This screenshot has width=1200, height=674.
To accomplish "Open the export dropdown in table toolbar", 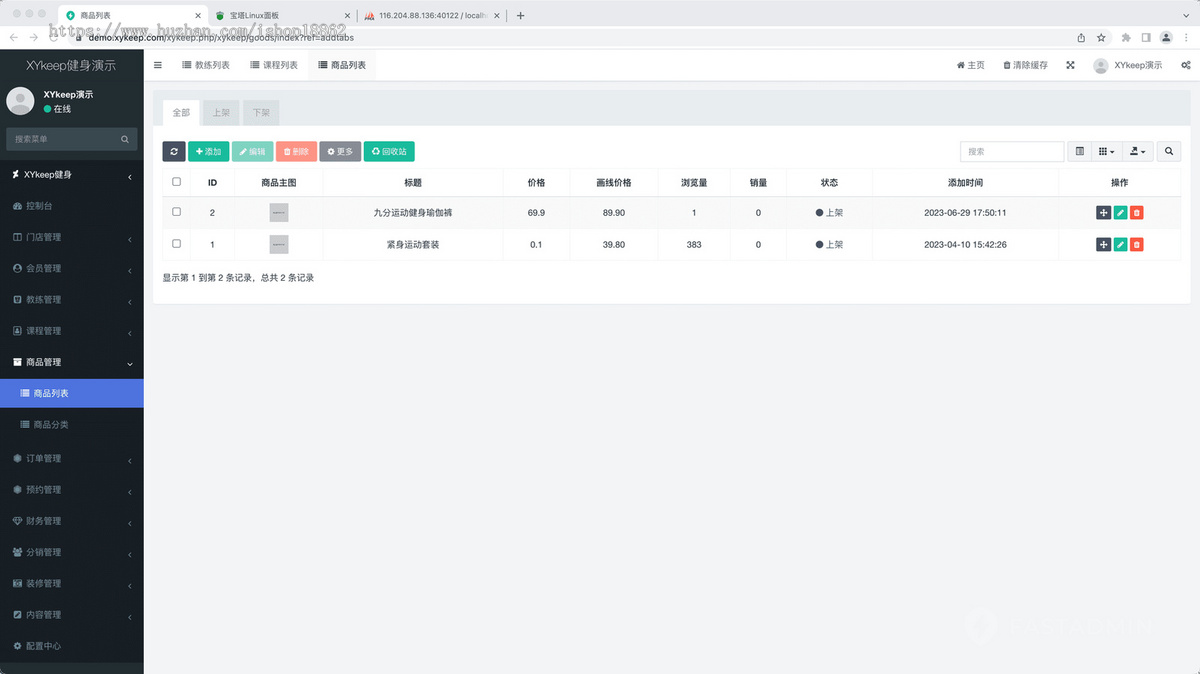I will pyautogui.click(x=1137, y=152).
